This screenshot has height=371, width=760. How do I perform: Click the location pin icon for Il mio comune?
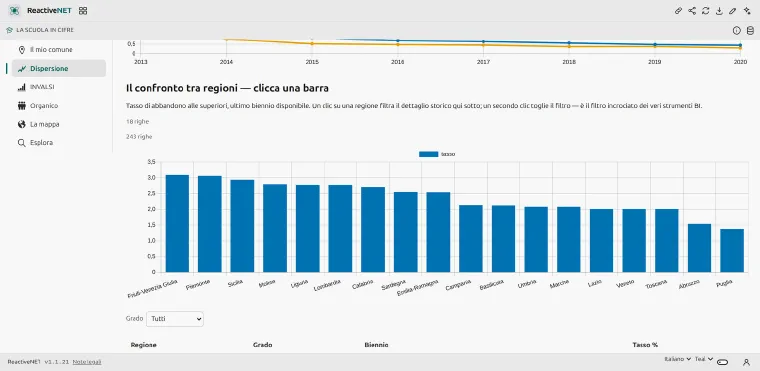21,50
